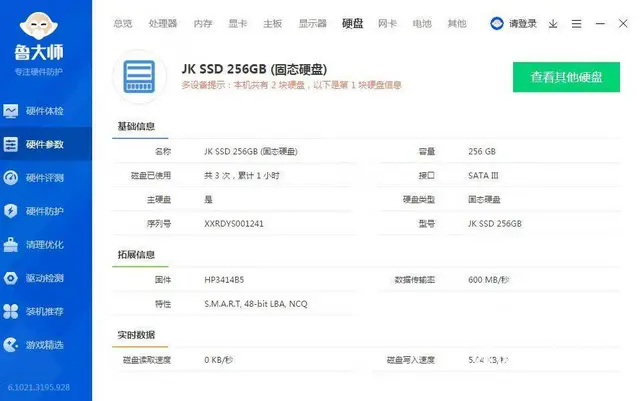Open 清理优化 in the sidebar
Image resolution: width=640 pixels, height=401 pixels.
click(x=46, y=245)
